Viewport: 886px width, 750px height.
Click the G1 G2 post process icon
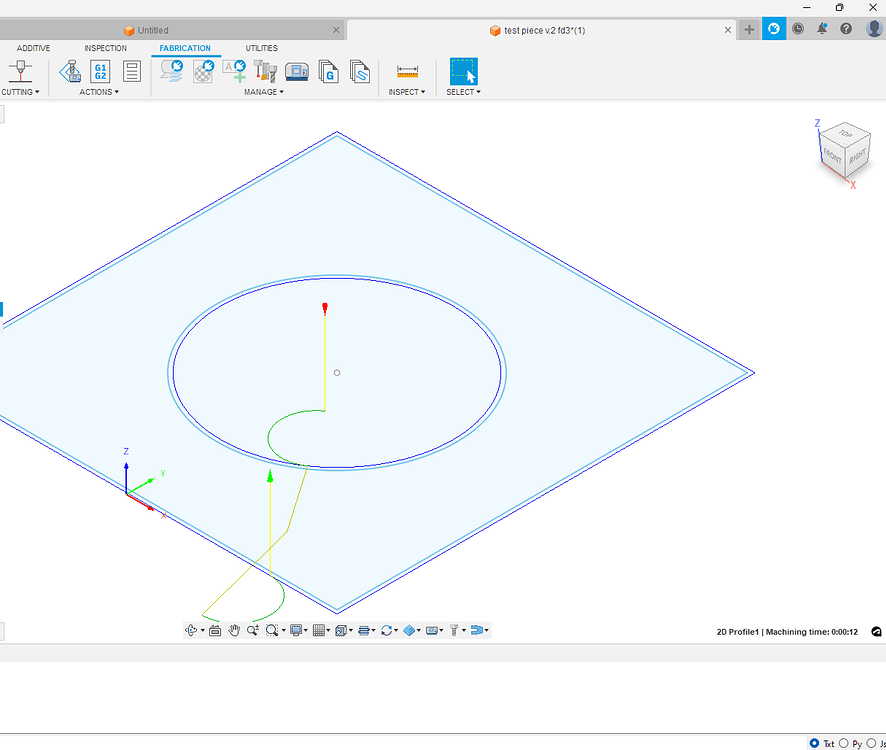coord(99,71)
